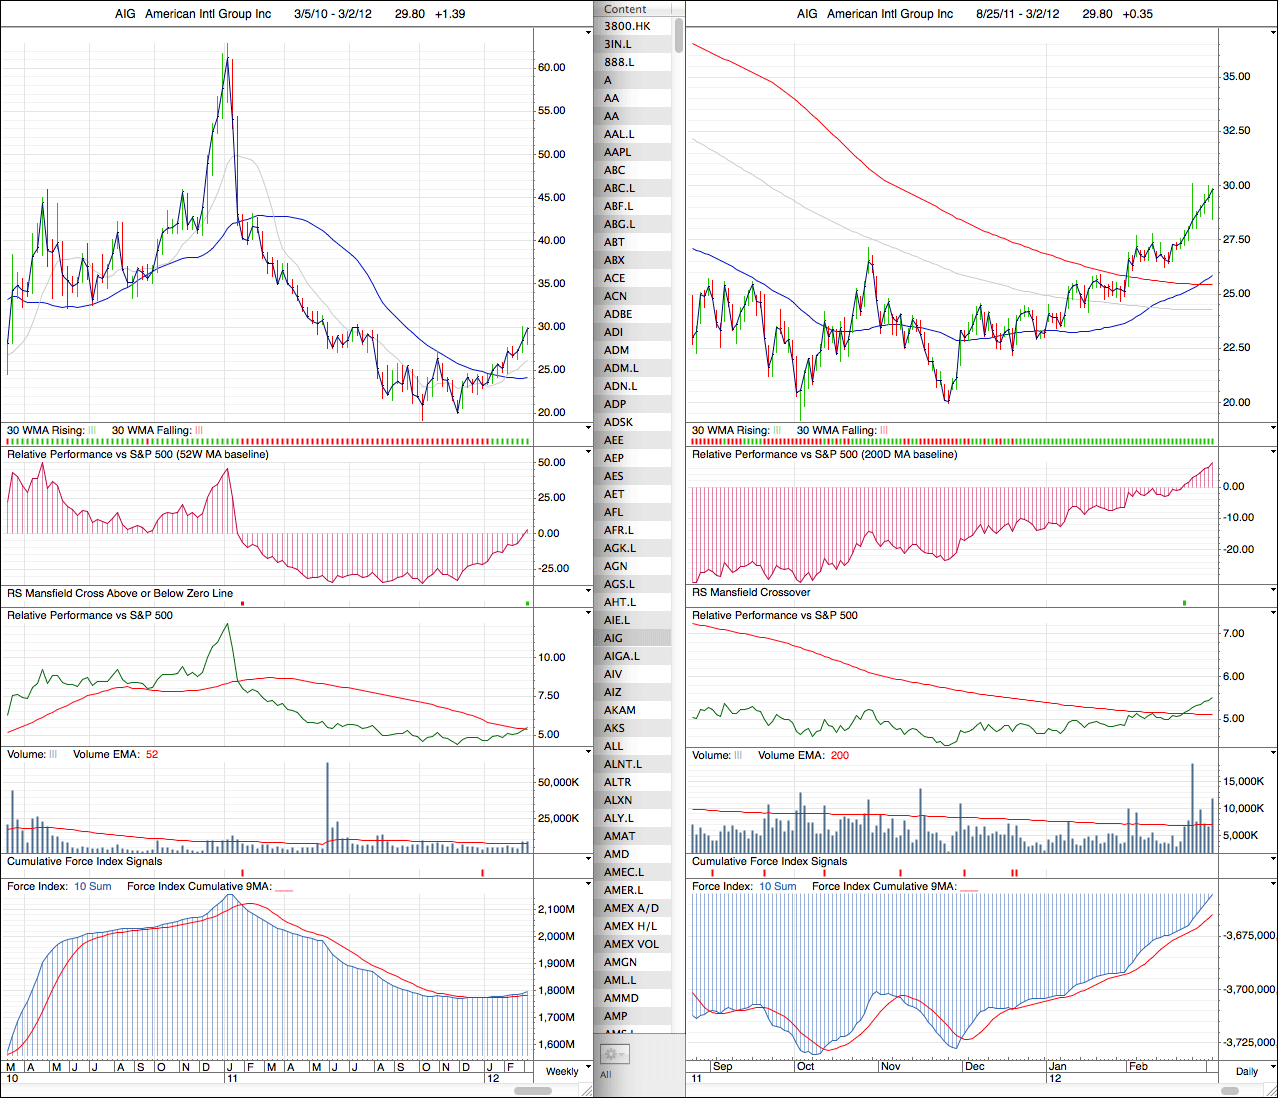
Task: Click the All label below the symbol list
Action: tap(606, 1075)
